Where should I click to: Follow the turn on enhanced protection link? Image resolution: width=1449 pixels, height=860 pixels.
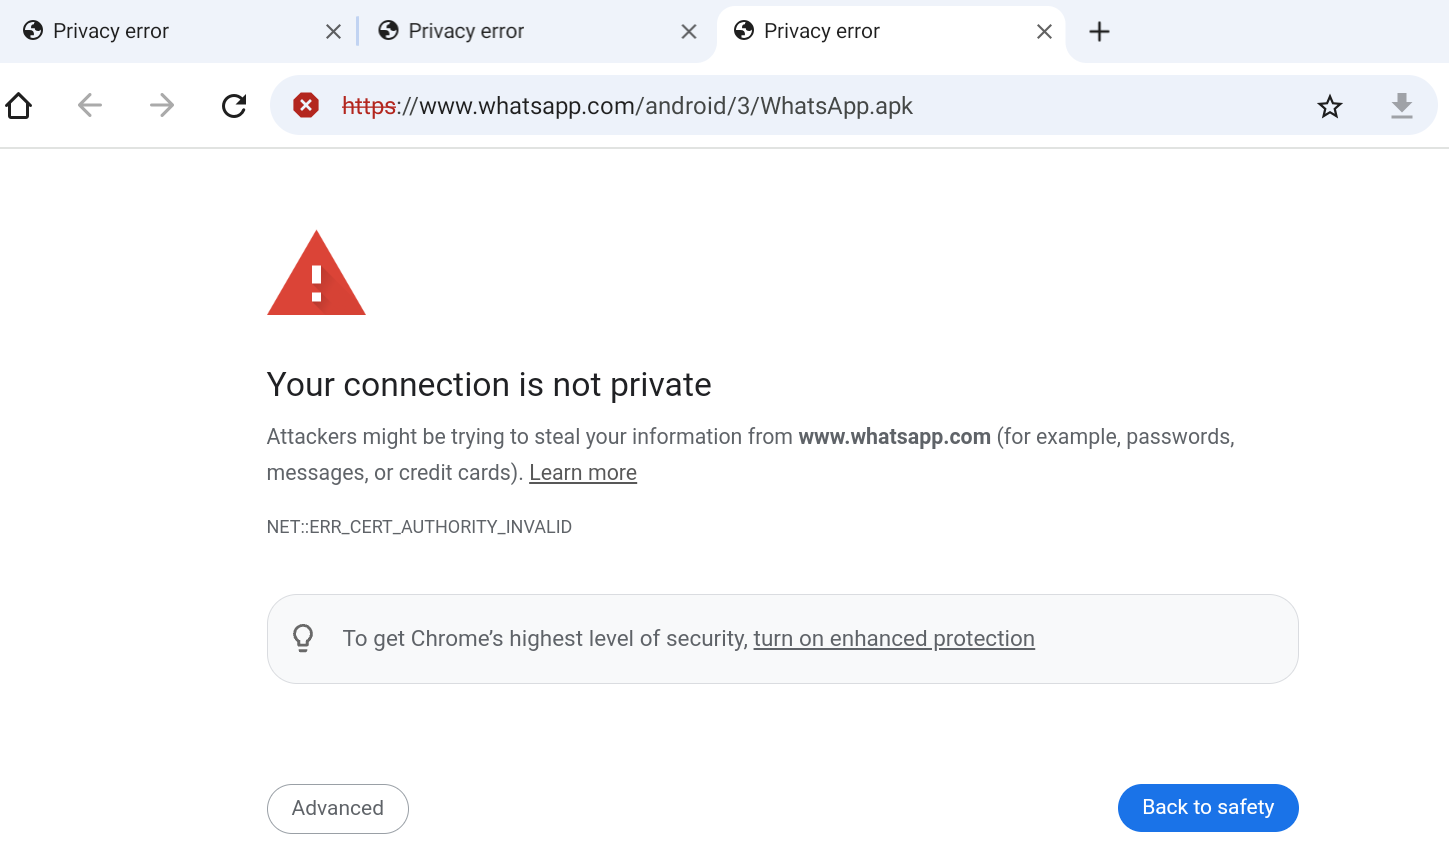(893, 639)
